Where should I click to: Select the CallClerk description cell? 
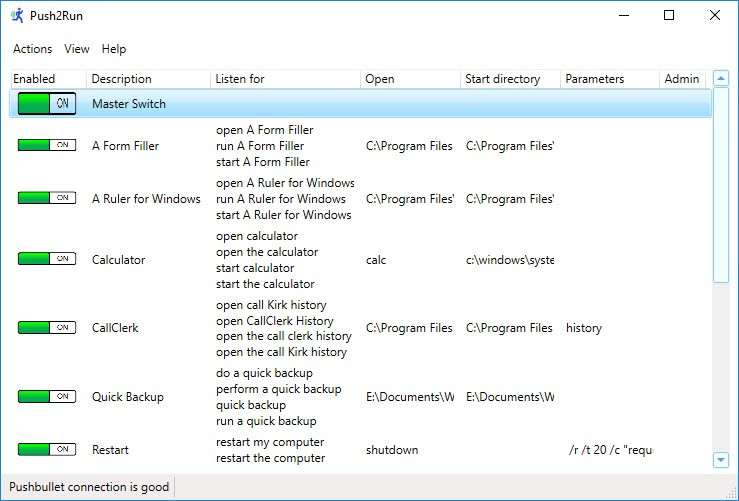click(115, 328)
